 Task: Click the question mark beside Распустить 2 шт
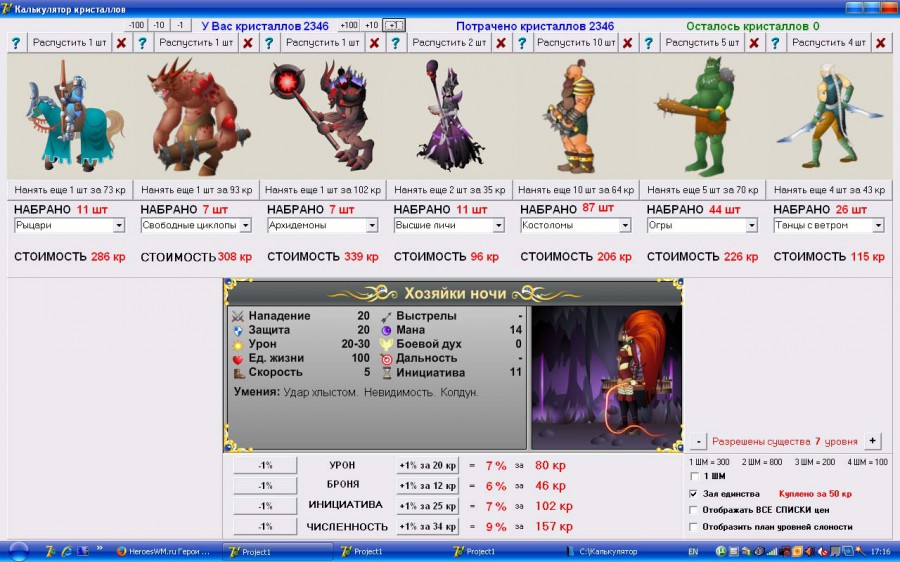coord(395,43)
